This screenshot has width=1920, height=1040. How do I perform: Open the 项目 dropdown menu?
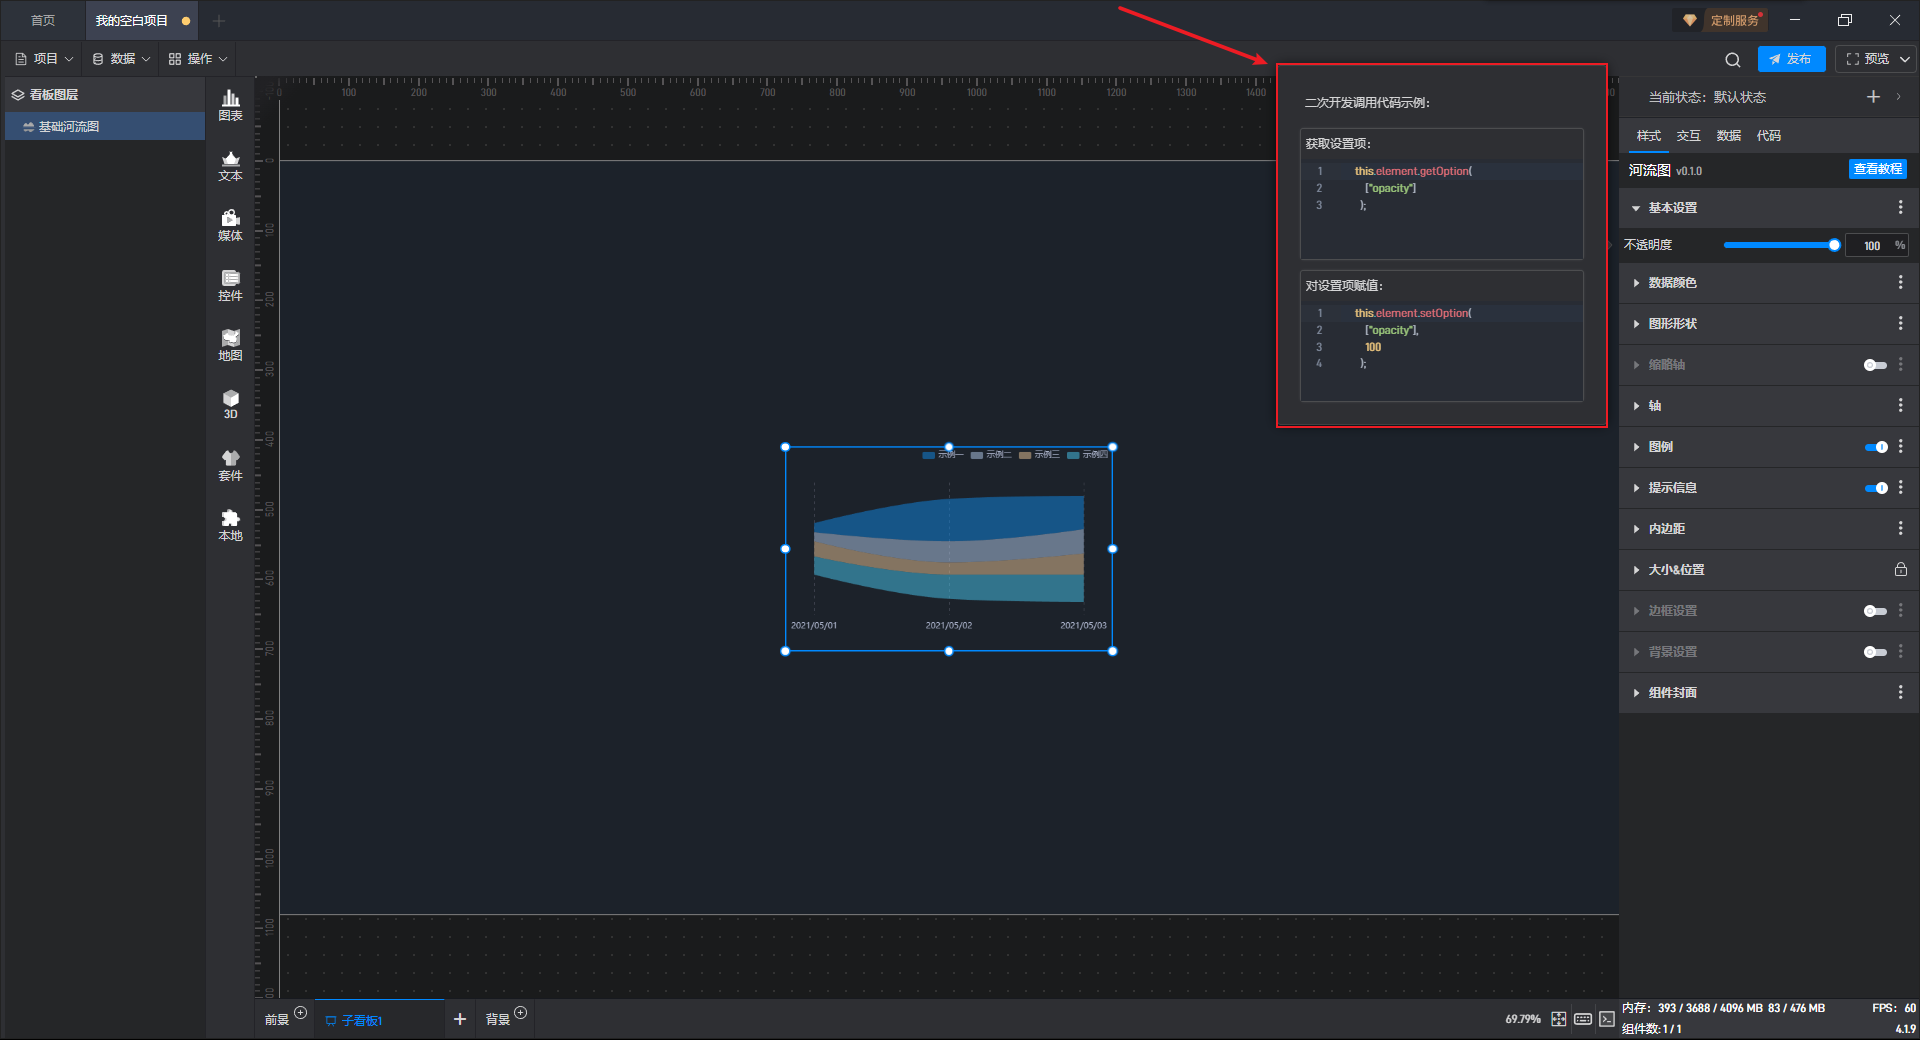[45, 59]
